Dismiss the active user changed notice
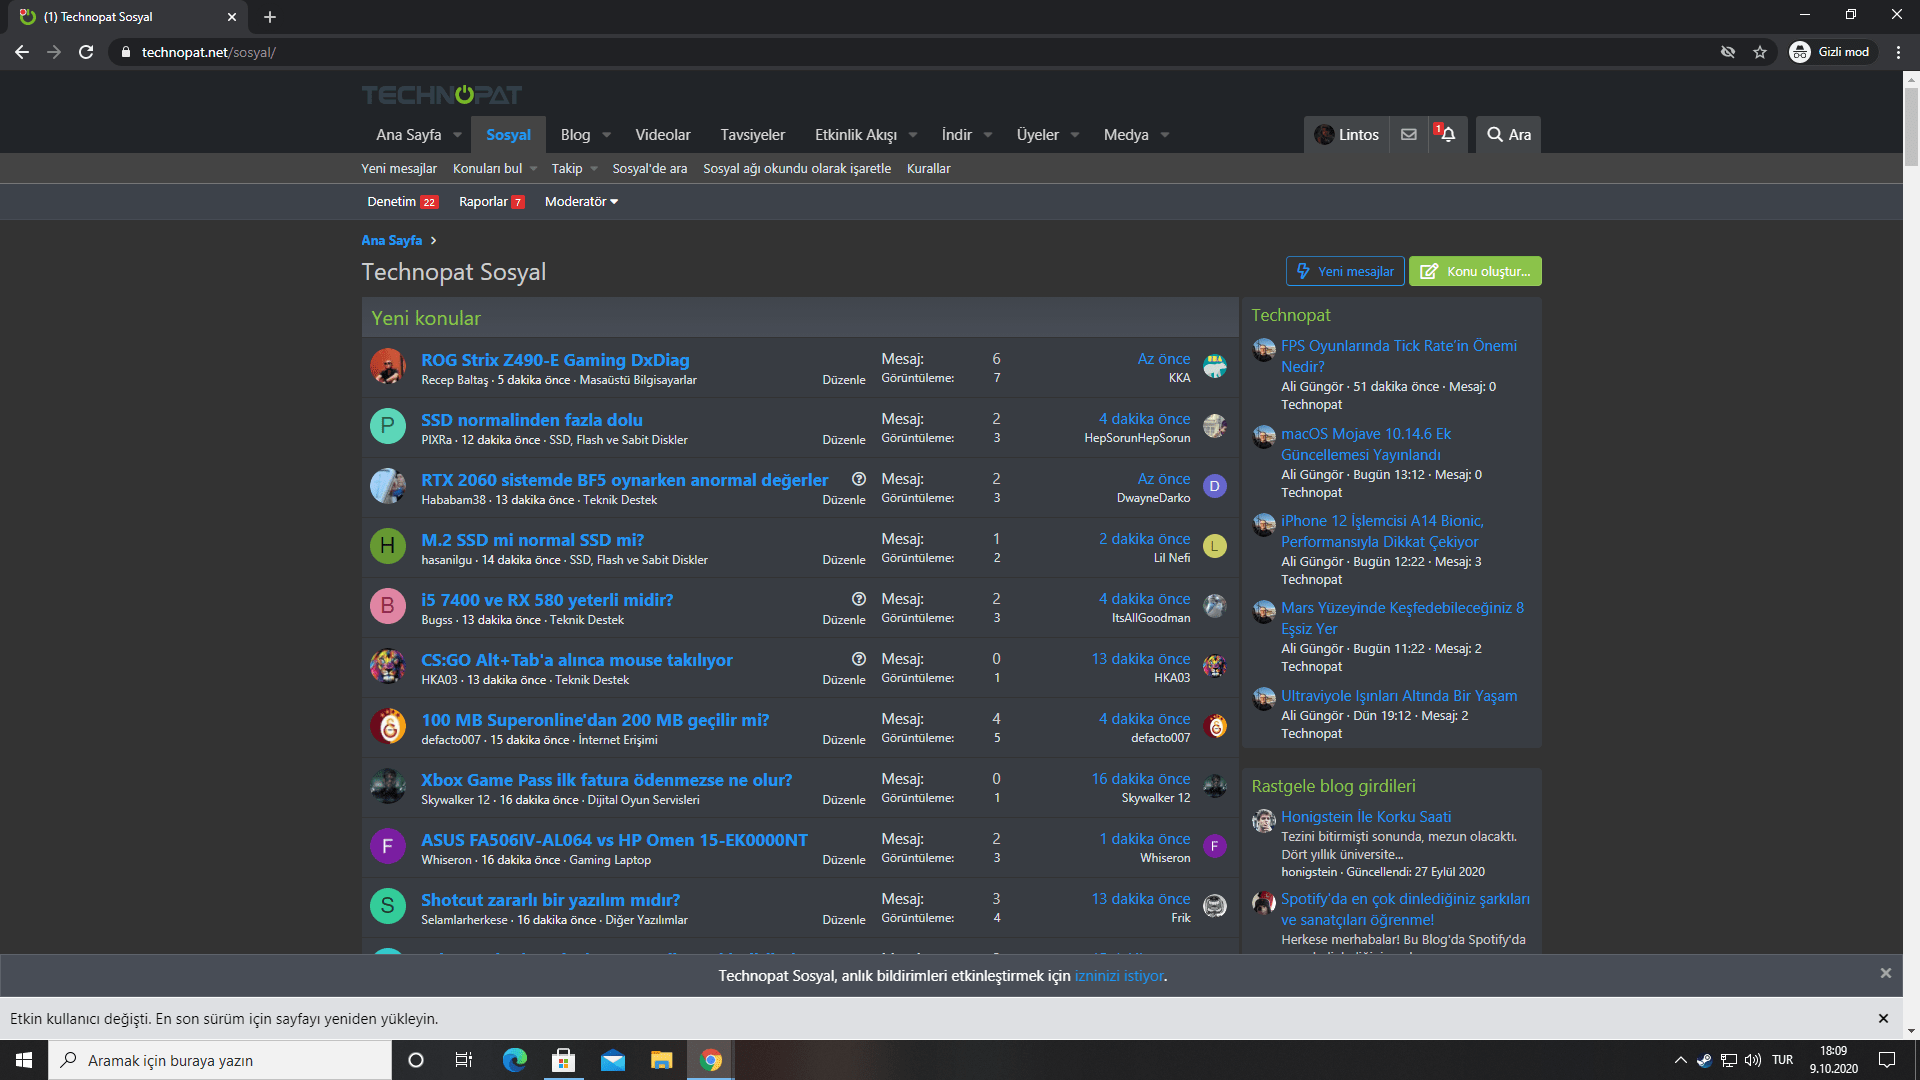 1883,1018
